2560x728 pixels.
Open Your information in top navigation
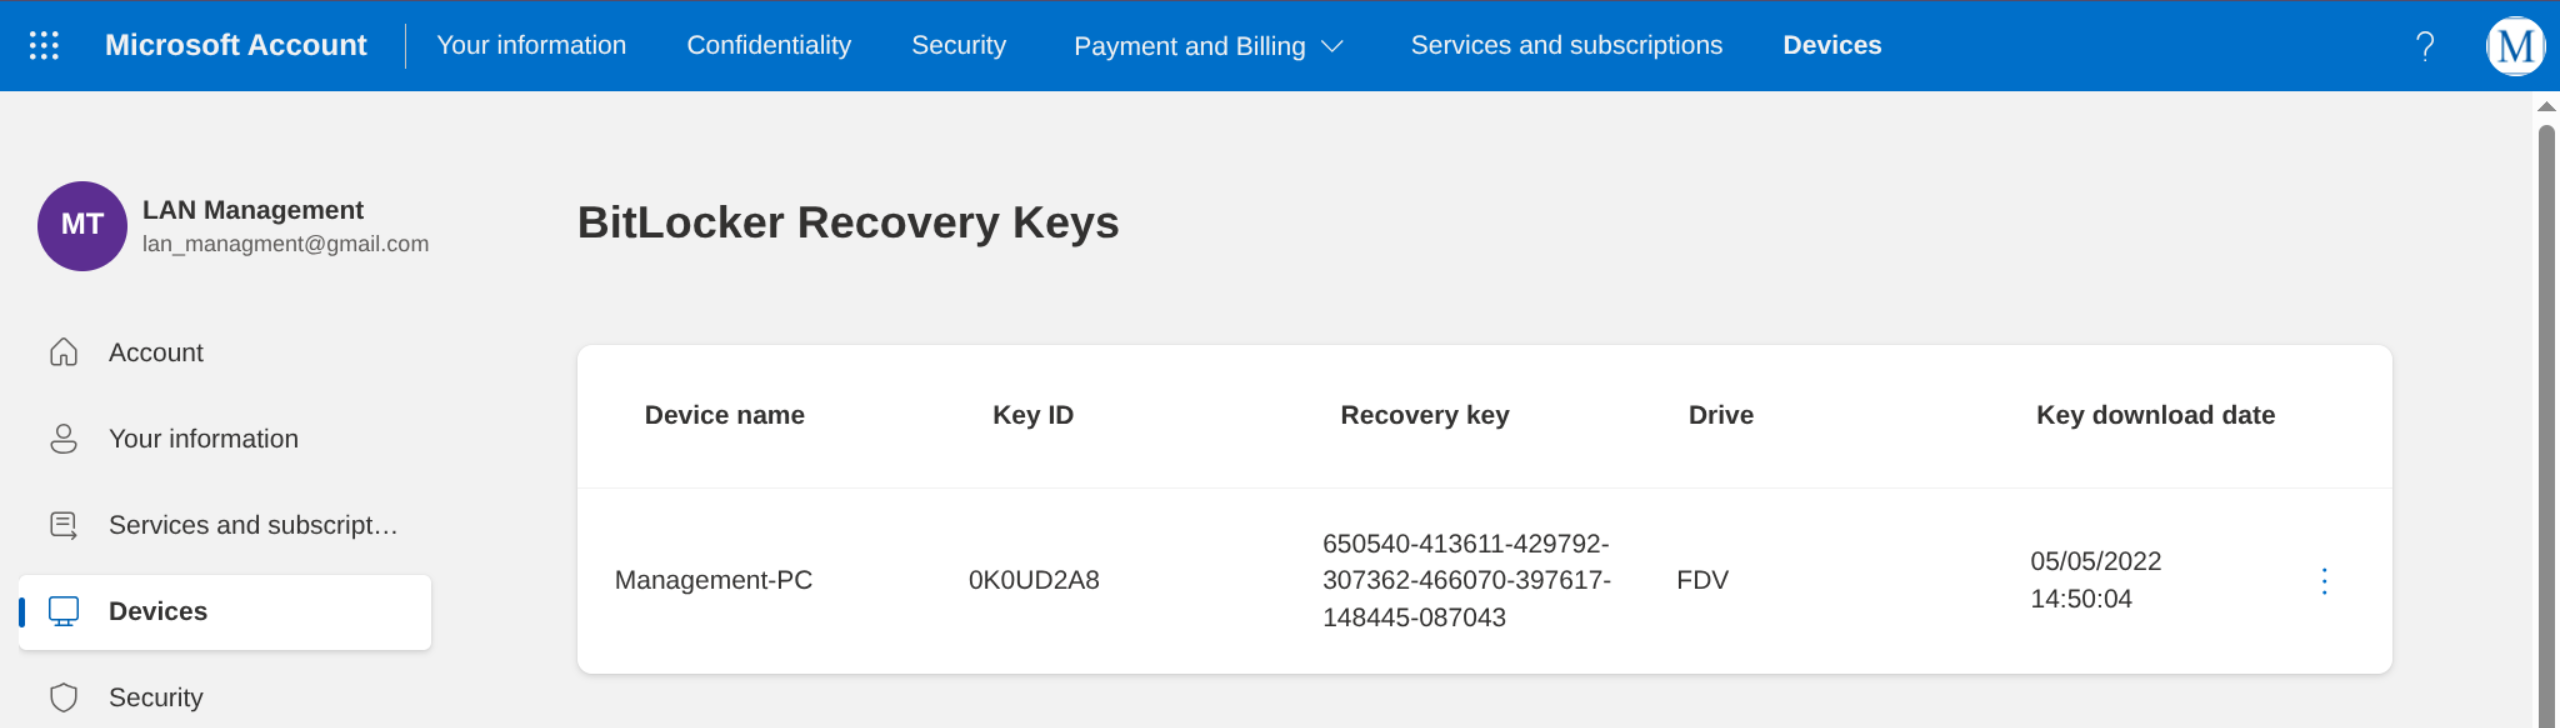coord(531,45)
